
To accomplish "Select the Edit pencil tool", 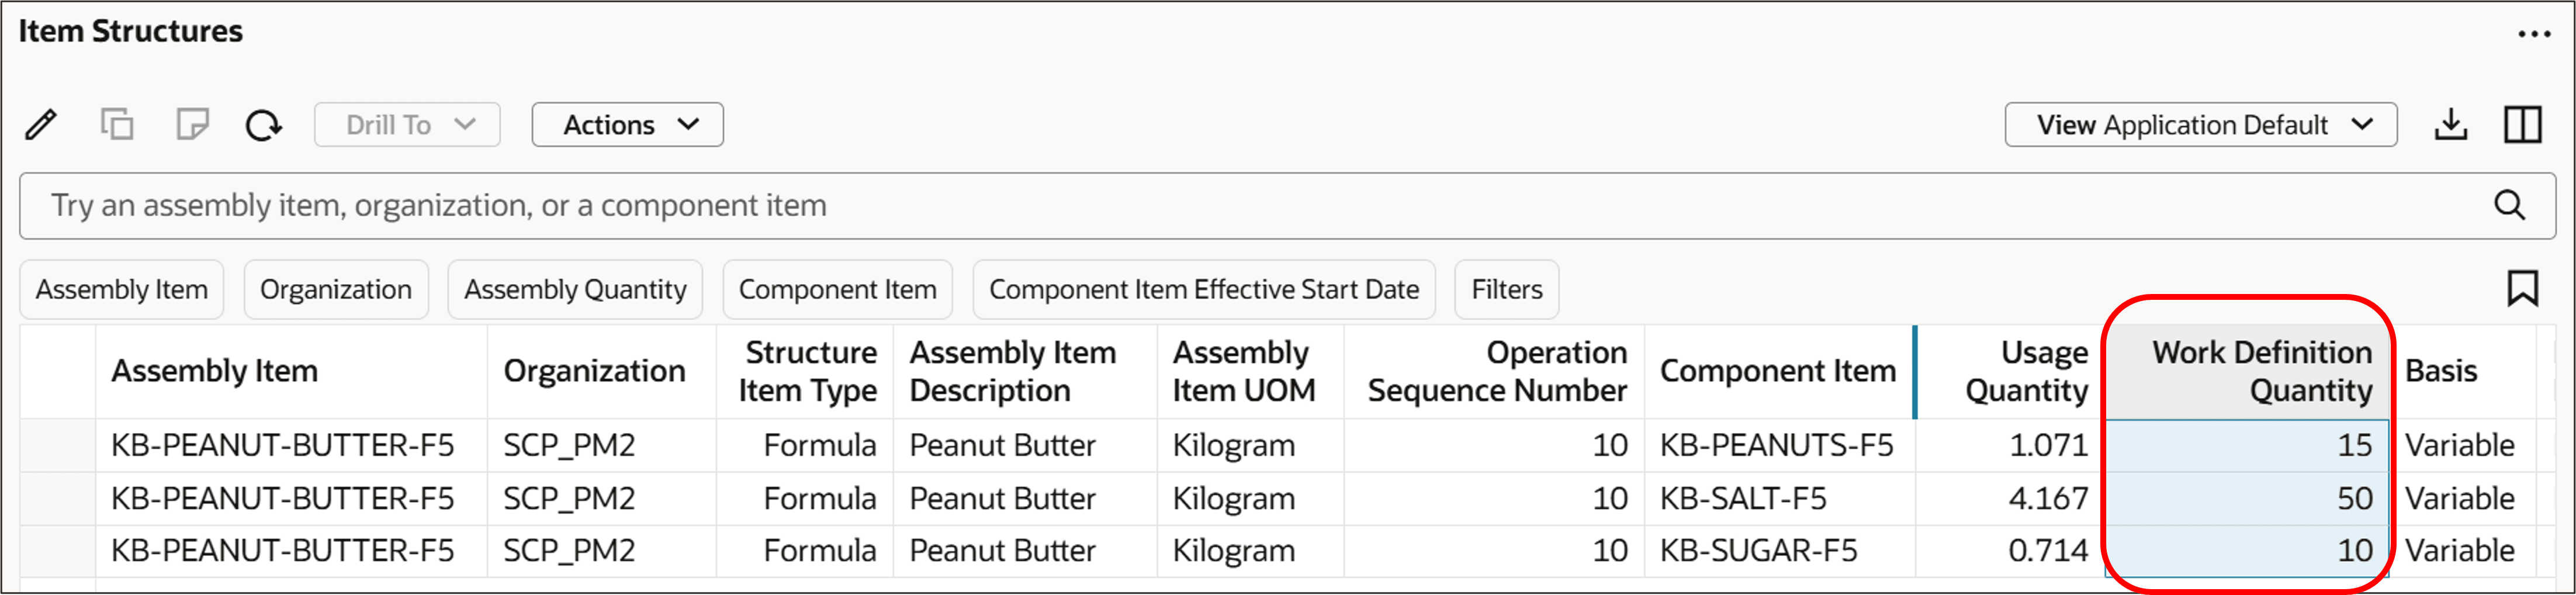I will click(41, 124).
